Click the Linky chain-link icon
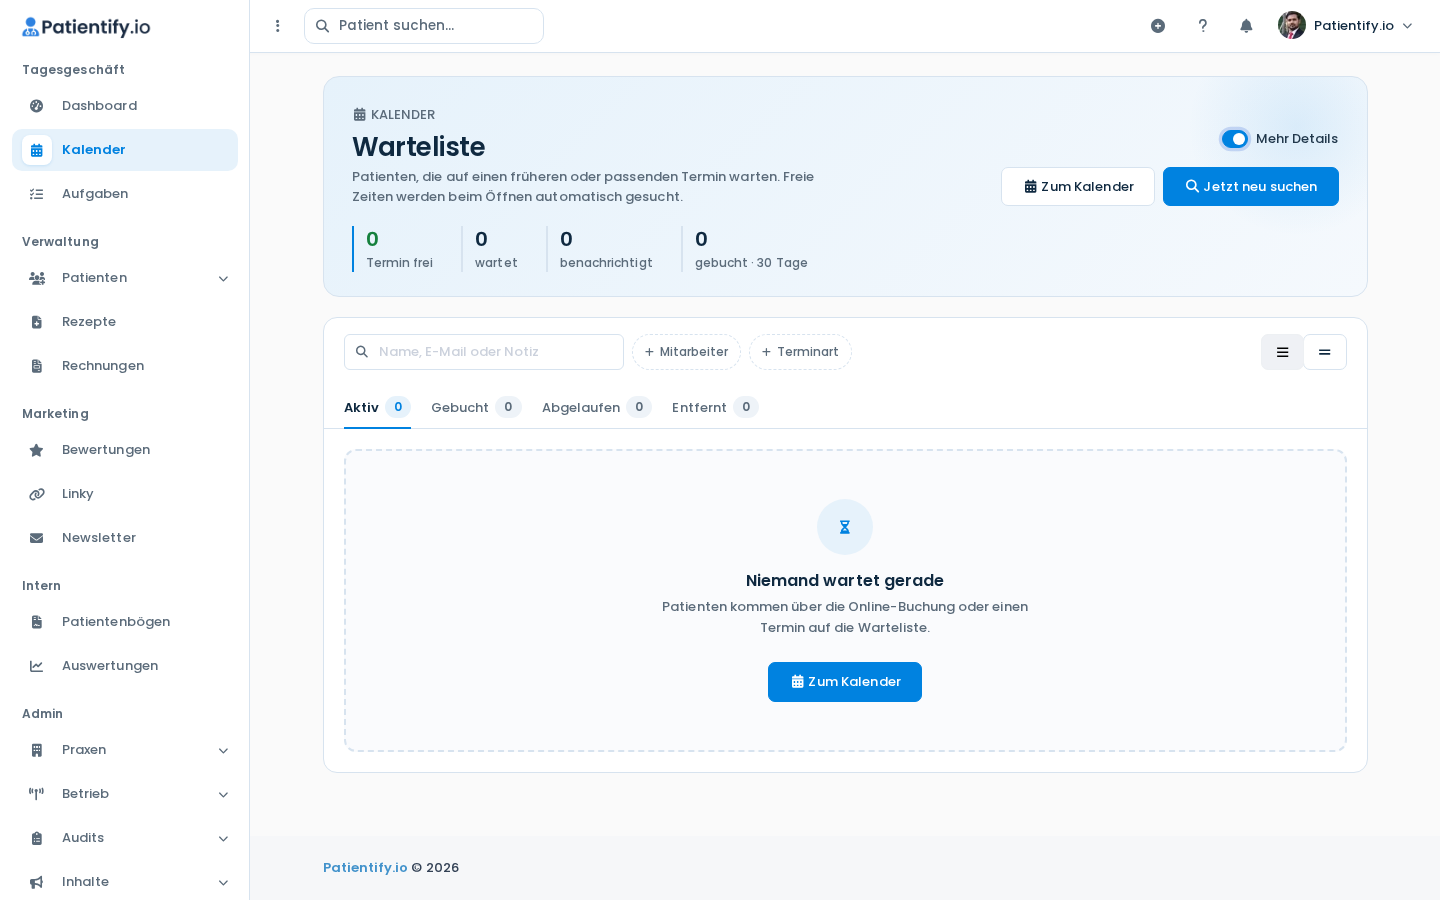The height and width of the screenshot is (900, 1440). pyautogui.click(x=37, y=494)
